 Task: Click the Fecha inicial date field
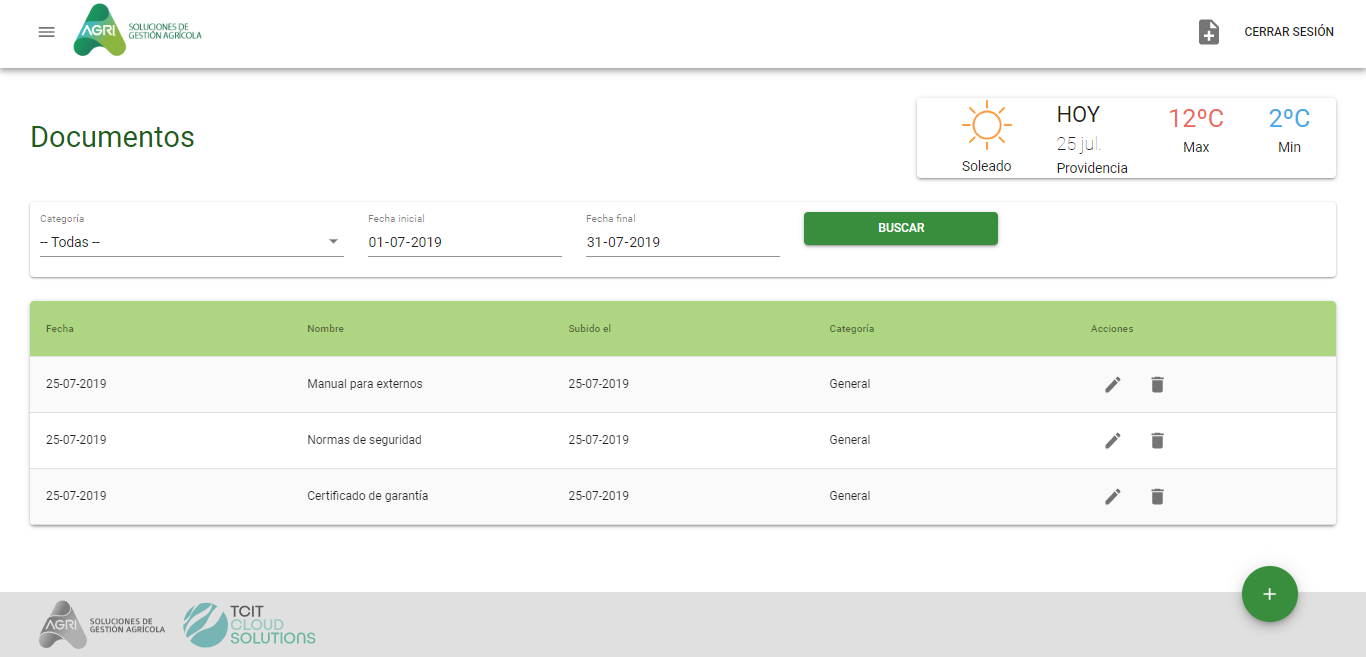click(x=464, y=242)
